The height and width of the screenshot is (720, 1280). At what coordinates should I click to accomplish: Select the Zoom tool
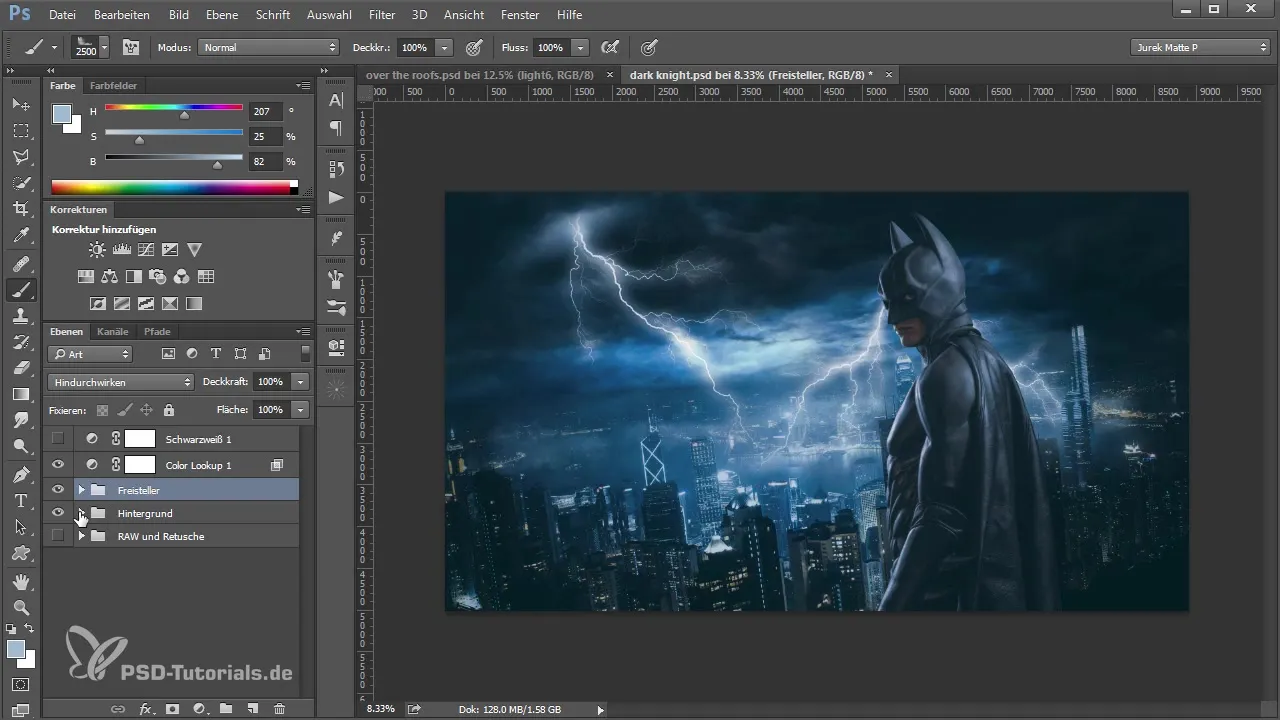(20, 607)
